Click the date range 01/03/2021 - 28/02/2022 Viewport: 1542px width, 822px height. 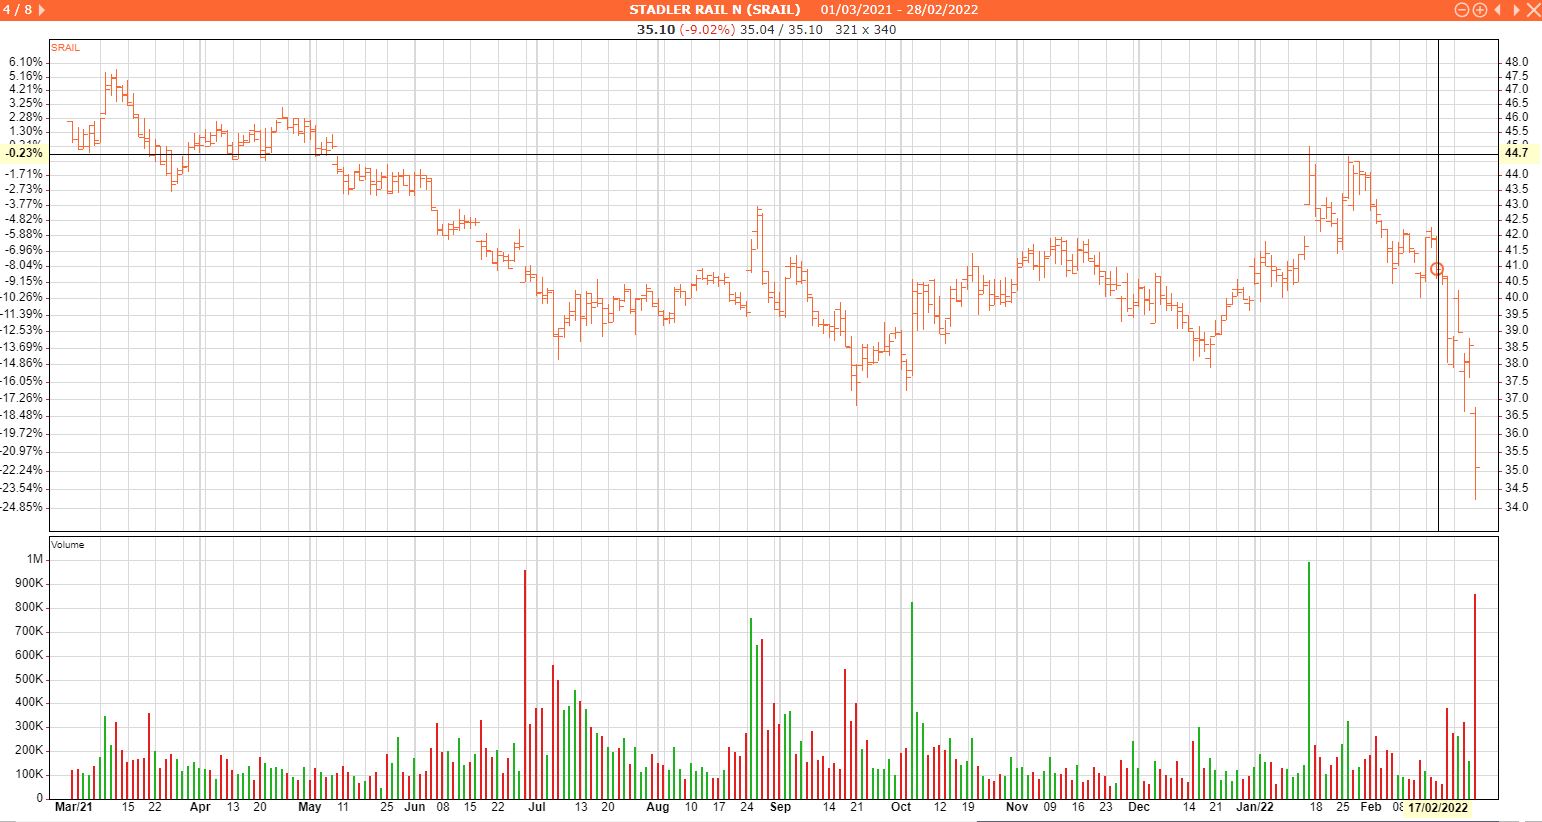point(899,10)
